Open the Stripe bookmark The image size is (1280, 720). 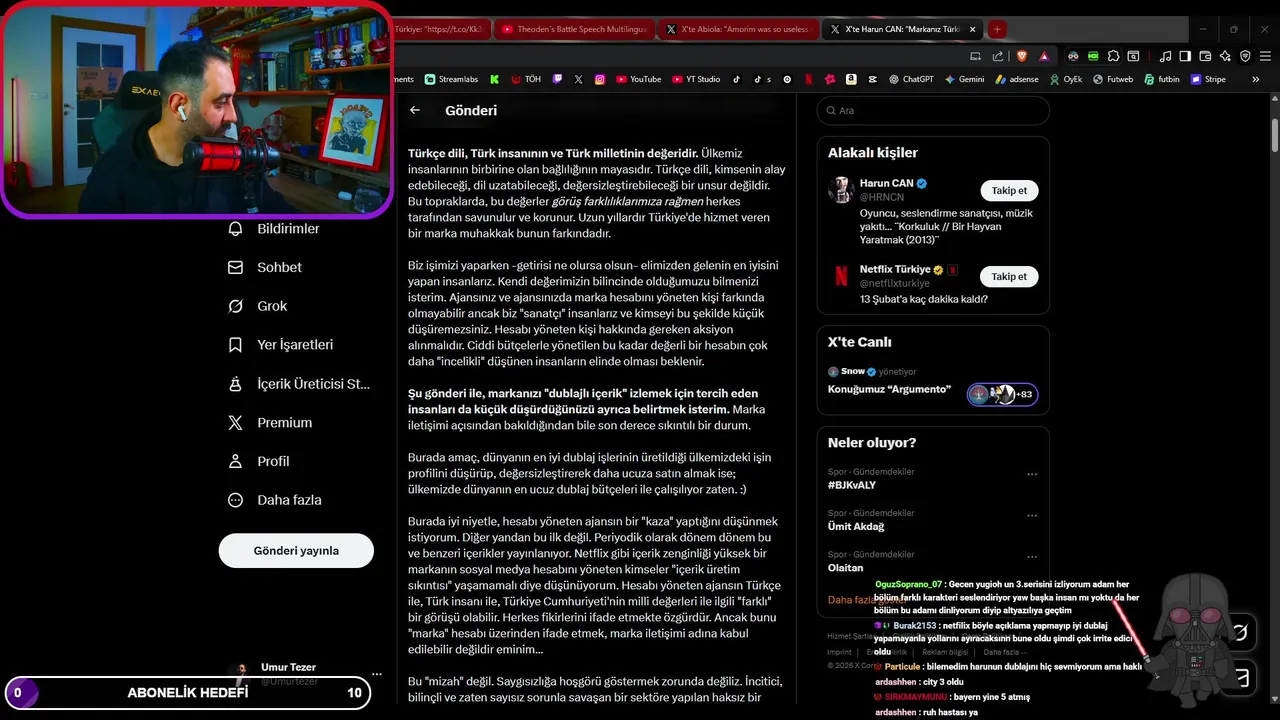1208,79
